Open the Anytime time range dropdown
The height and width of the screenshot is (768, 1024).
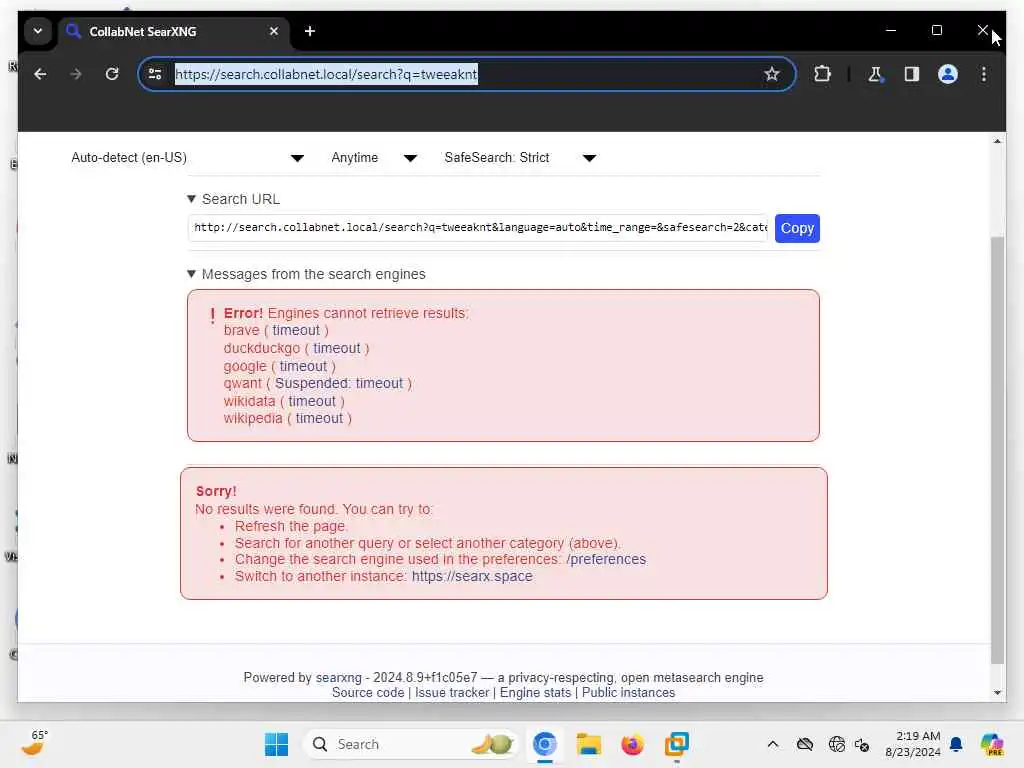click(x=374, y=158)
